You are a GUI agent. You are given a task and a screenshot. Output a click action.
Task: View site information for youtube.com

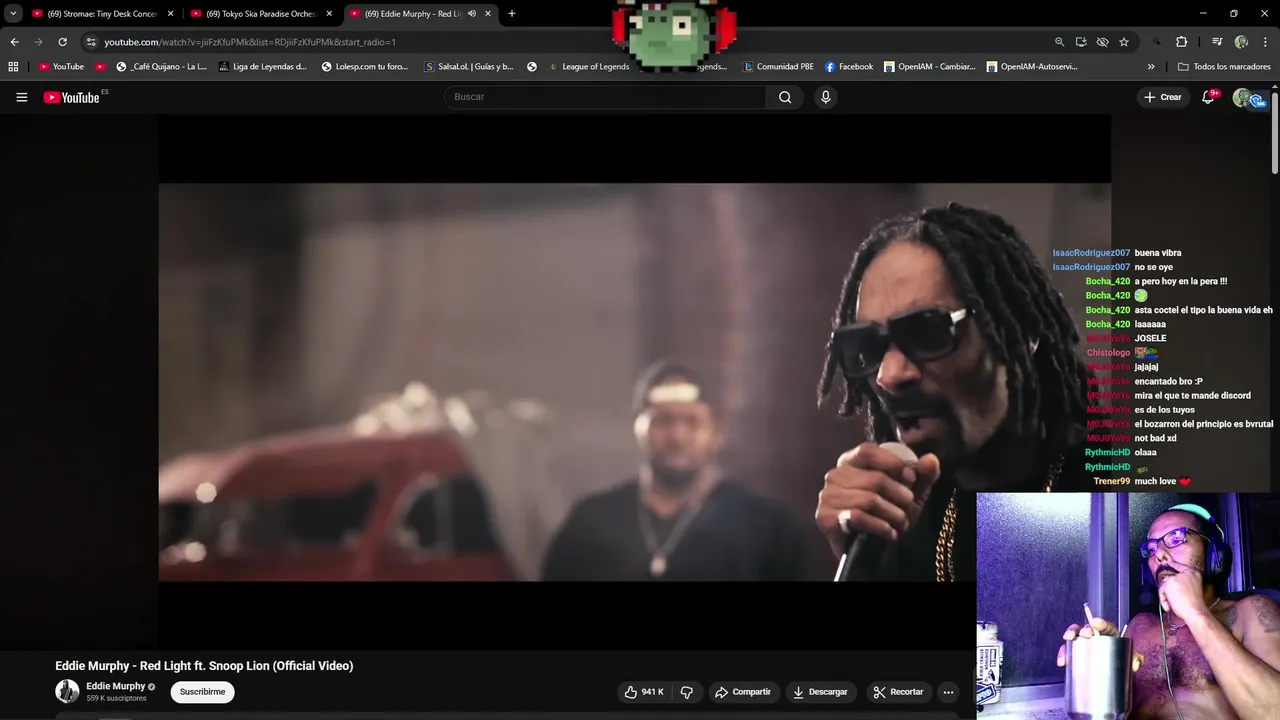coord(91,42)
